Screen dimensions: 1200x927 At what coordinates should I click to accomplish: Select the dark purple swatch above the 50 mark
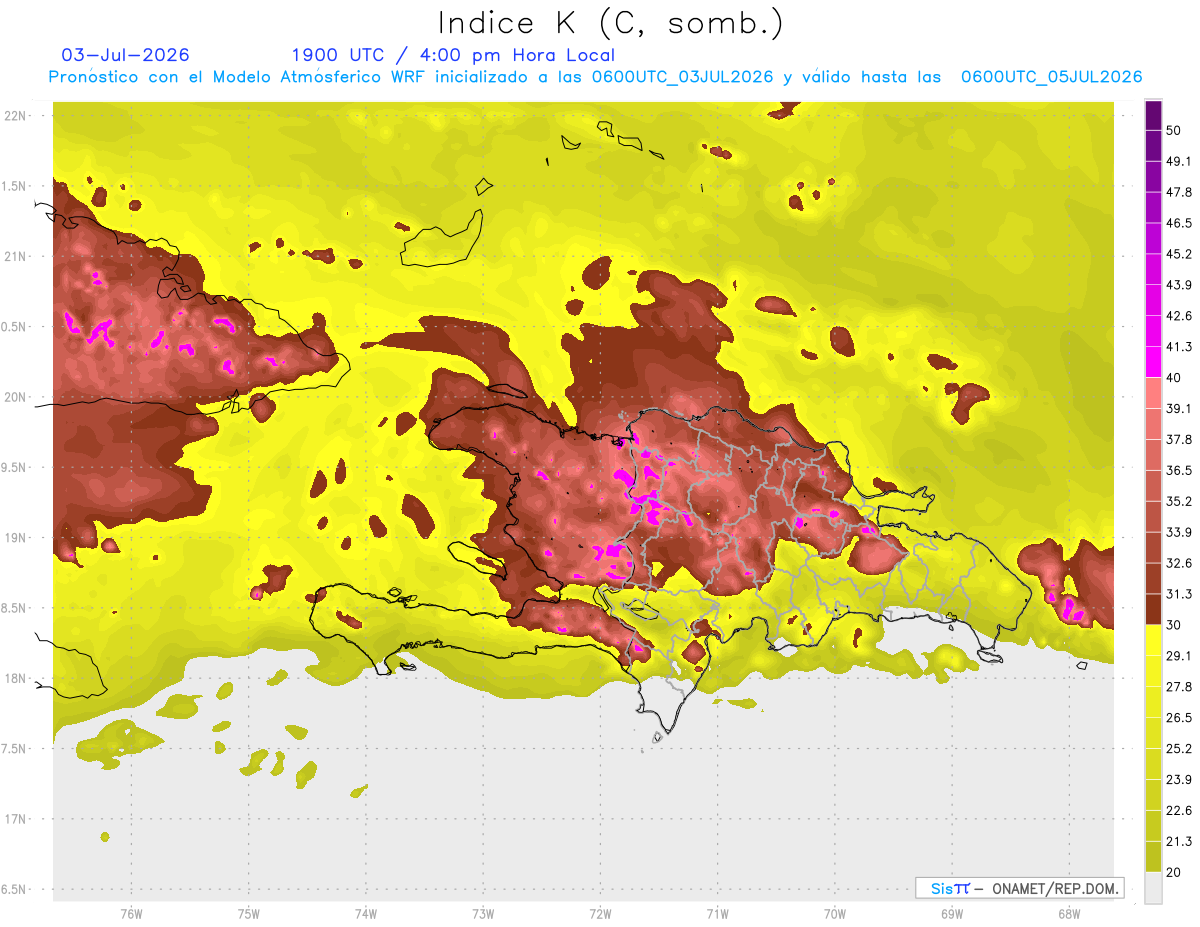point(1153,115)
